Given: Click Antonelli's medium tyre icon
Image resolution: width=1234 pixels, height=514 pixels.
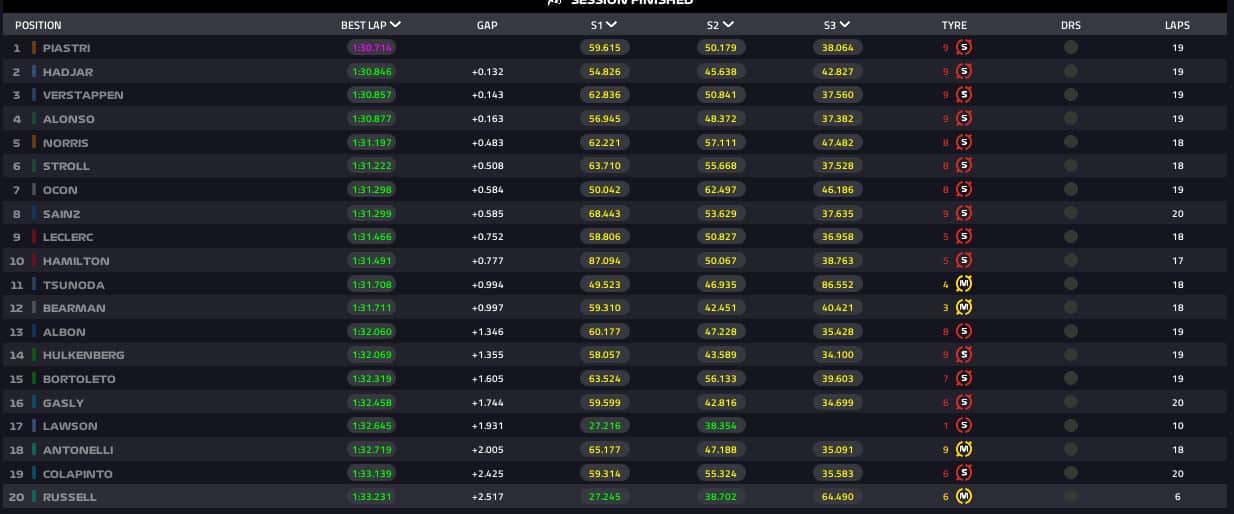Looking at the screenshot, I should click(x=964, y=450).
